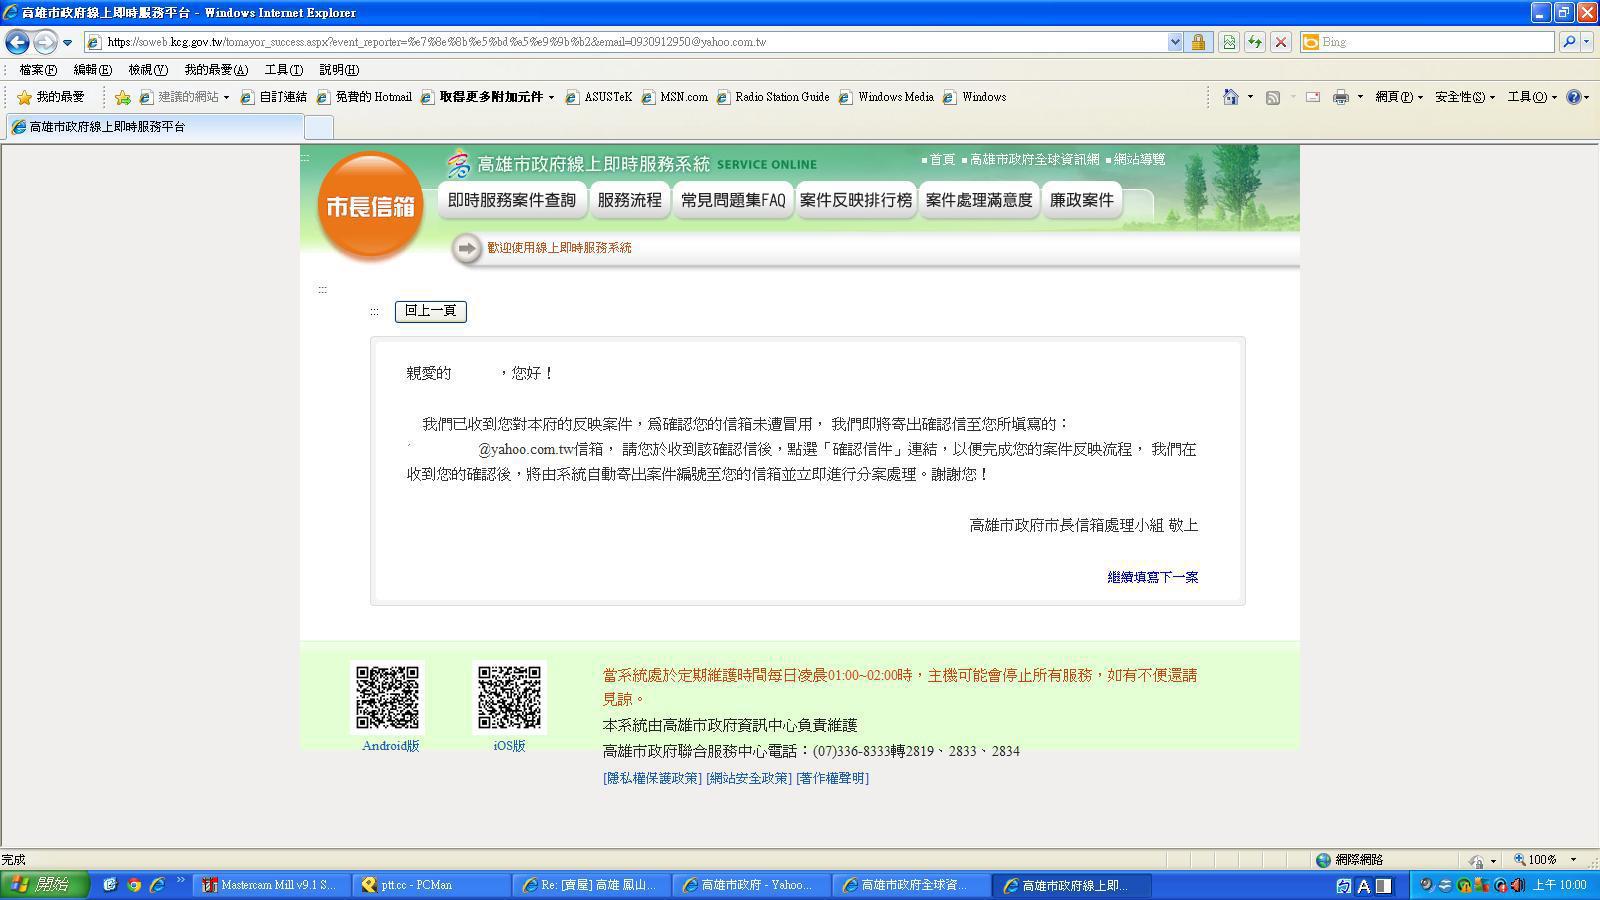Viewport: 1600px width, 900px height.
Task: Open the ASUSTeK favorites link
Action: (x=599, y=97)
